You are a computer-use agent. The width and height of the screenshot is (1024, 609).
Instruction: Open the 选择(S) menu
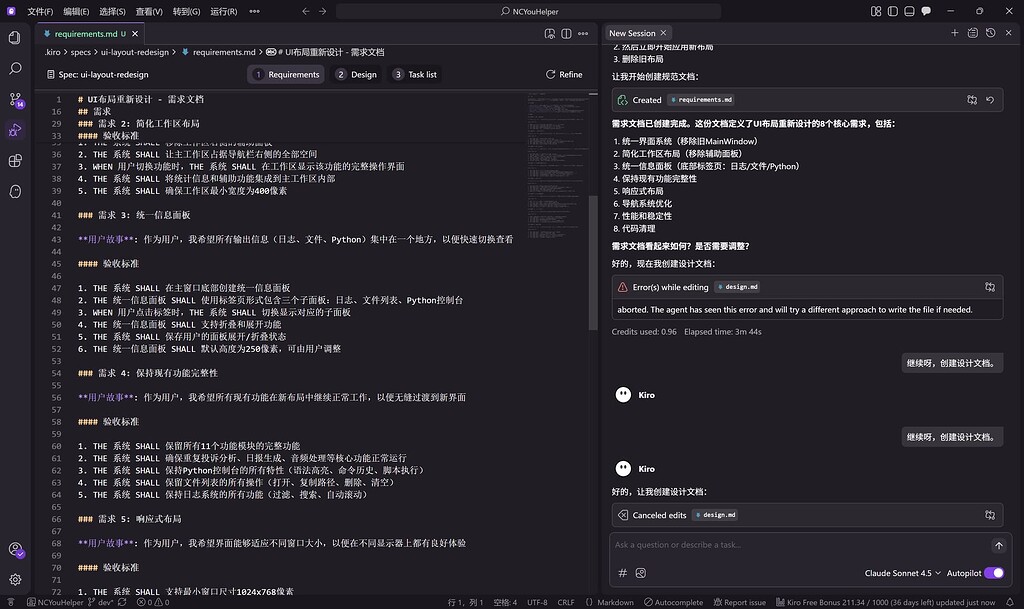(112, 11)
